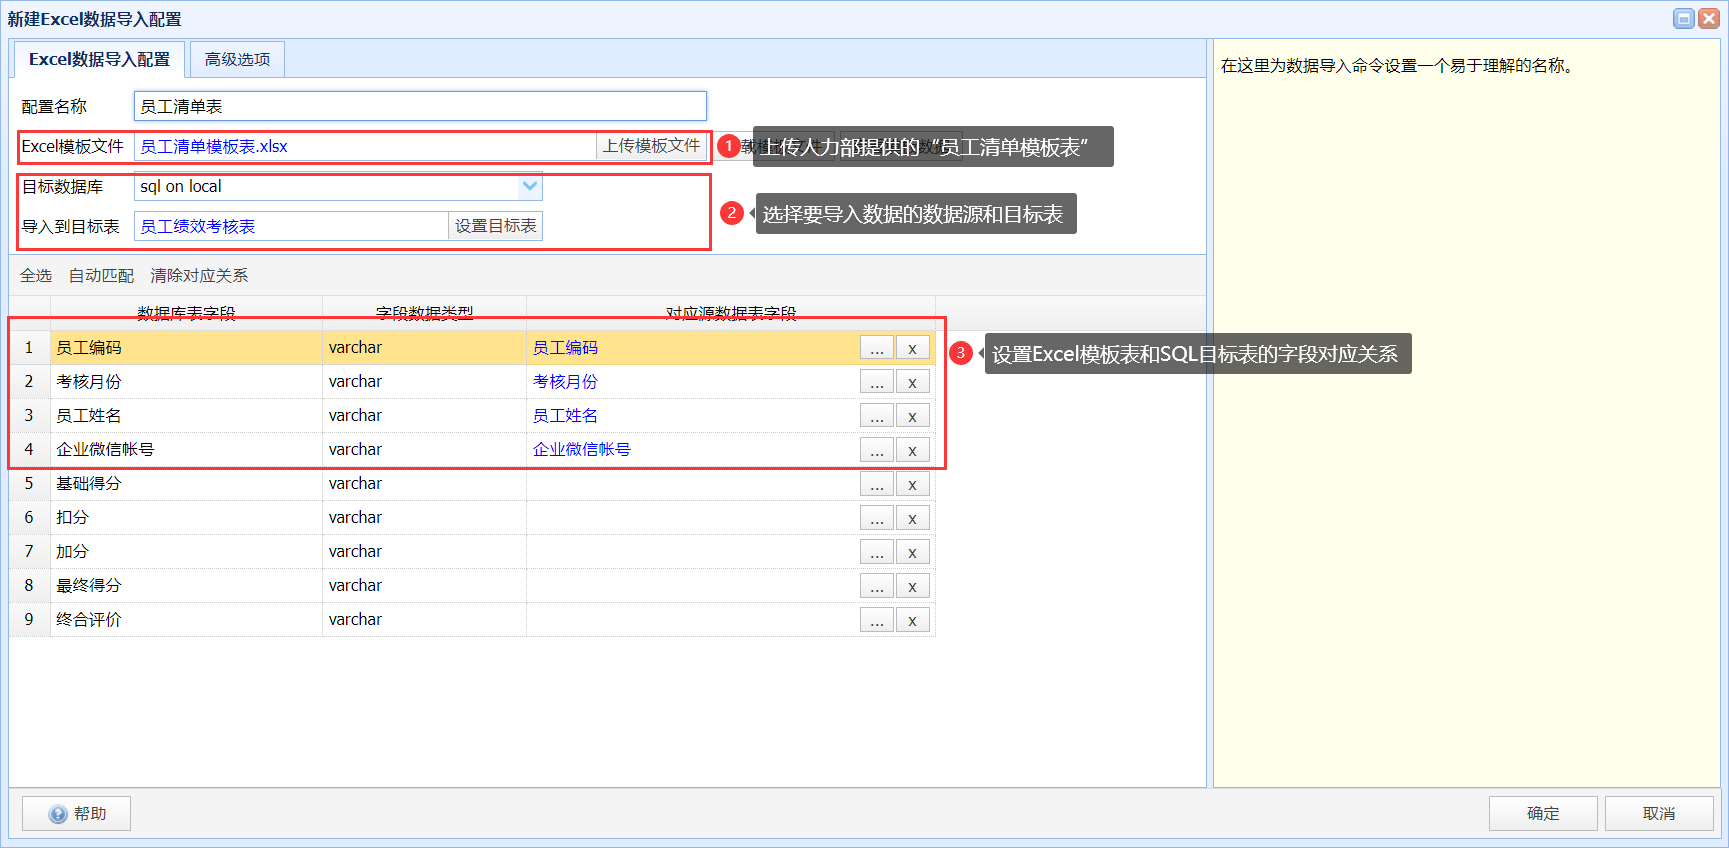
Task: Clear mapping with x for 考核月份 row
Action: coord(912,382)
